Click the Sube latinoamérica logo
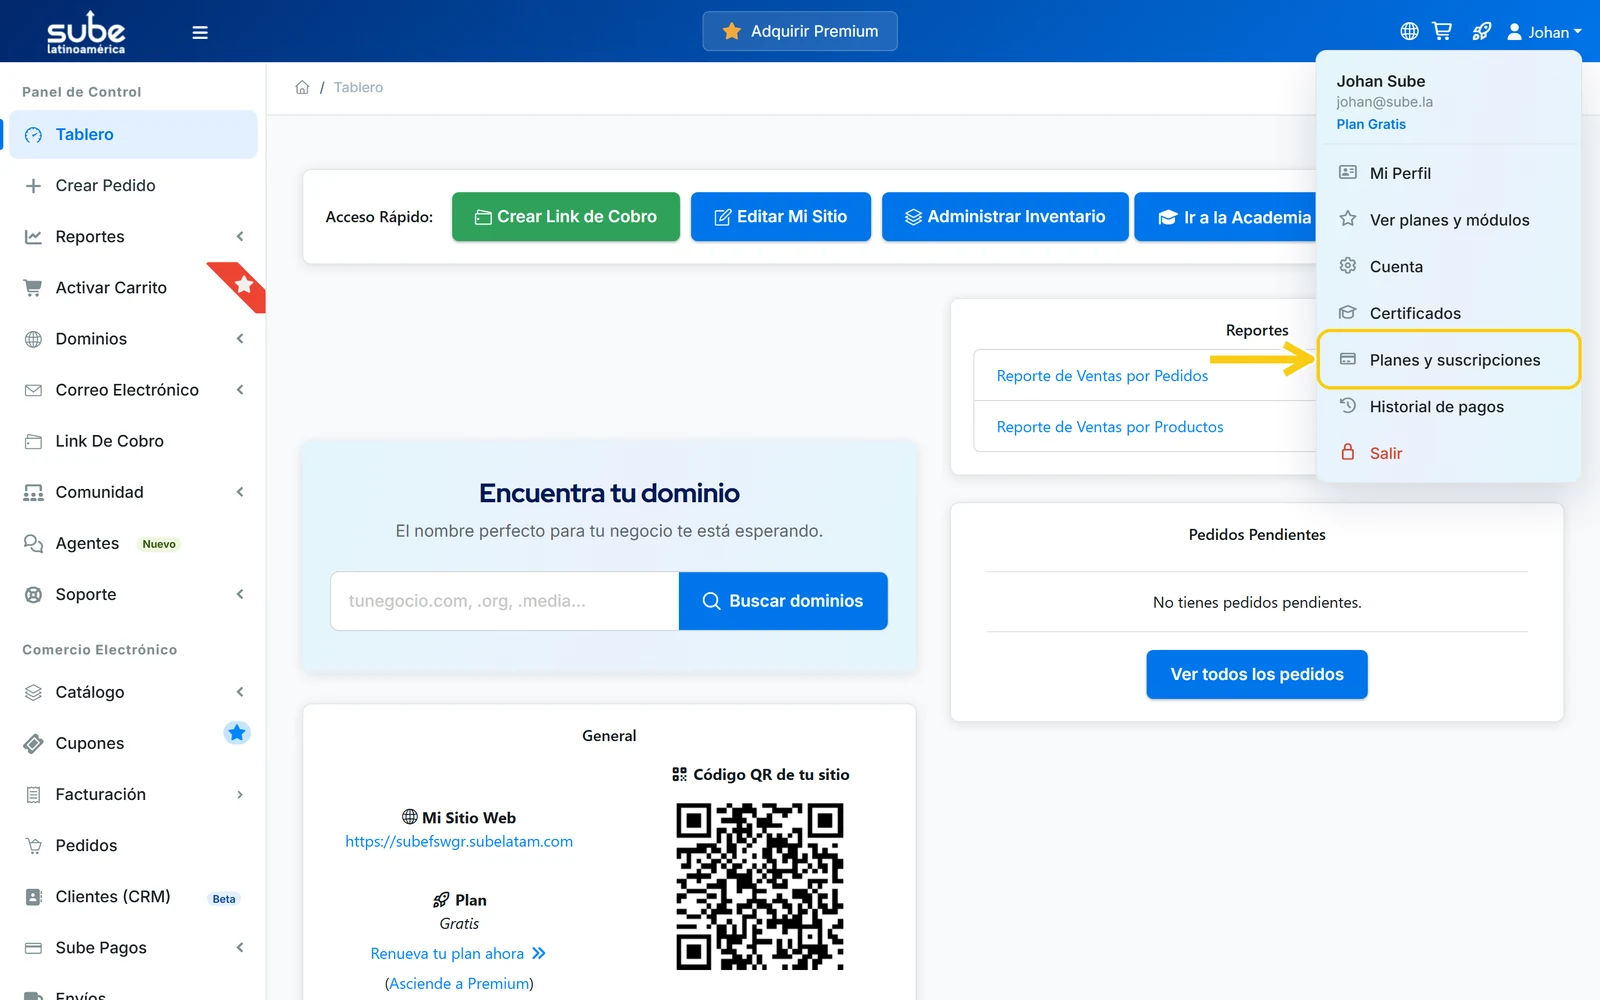 [86, 32]
